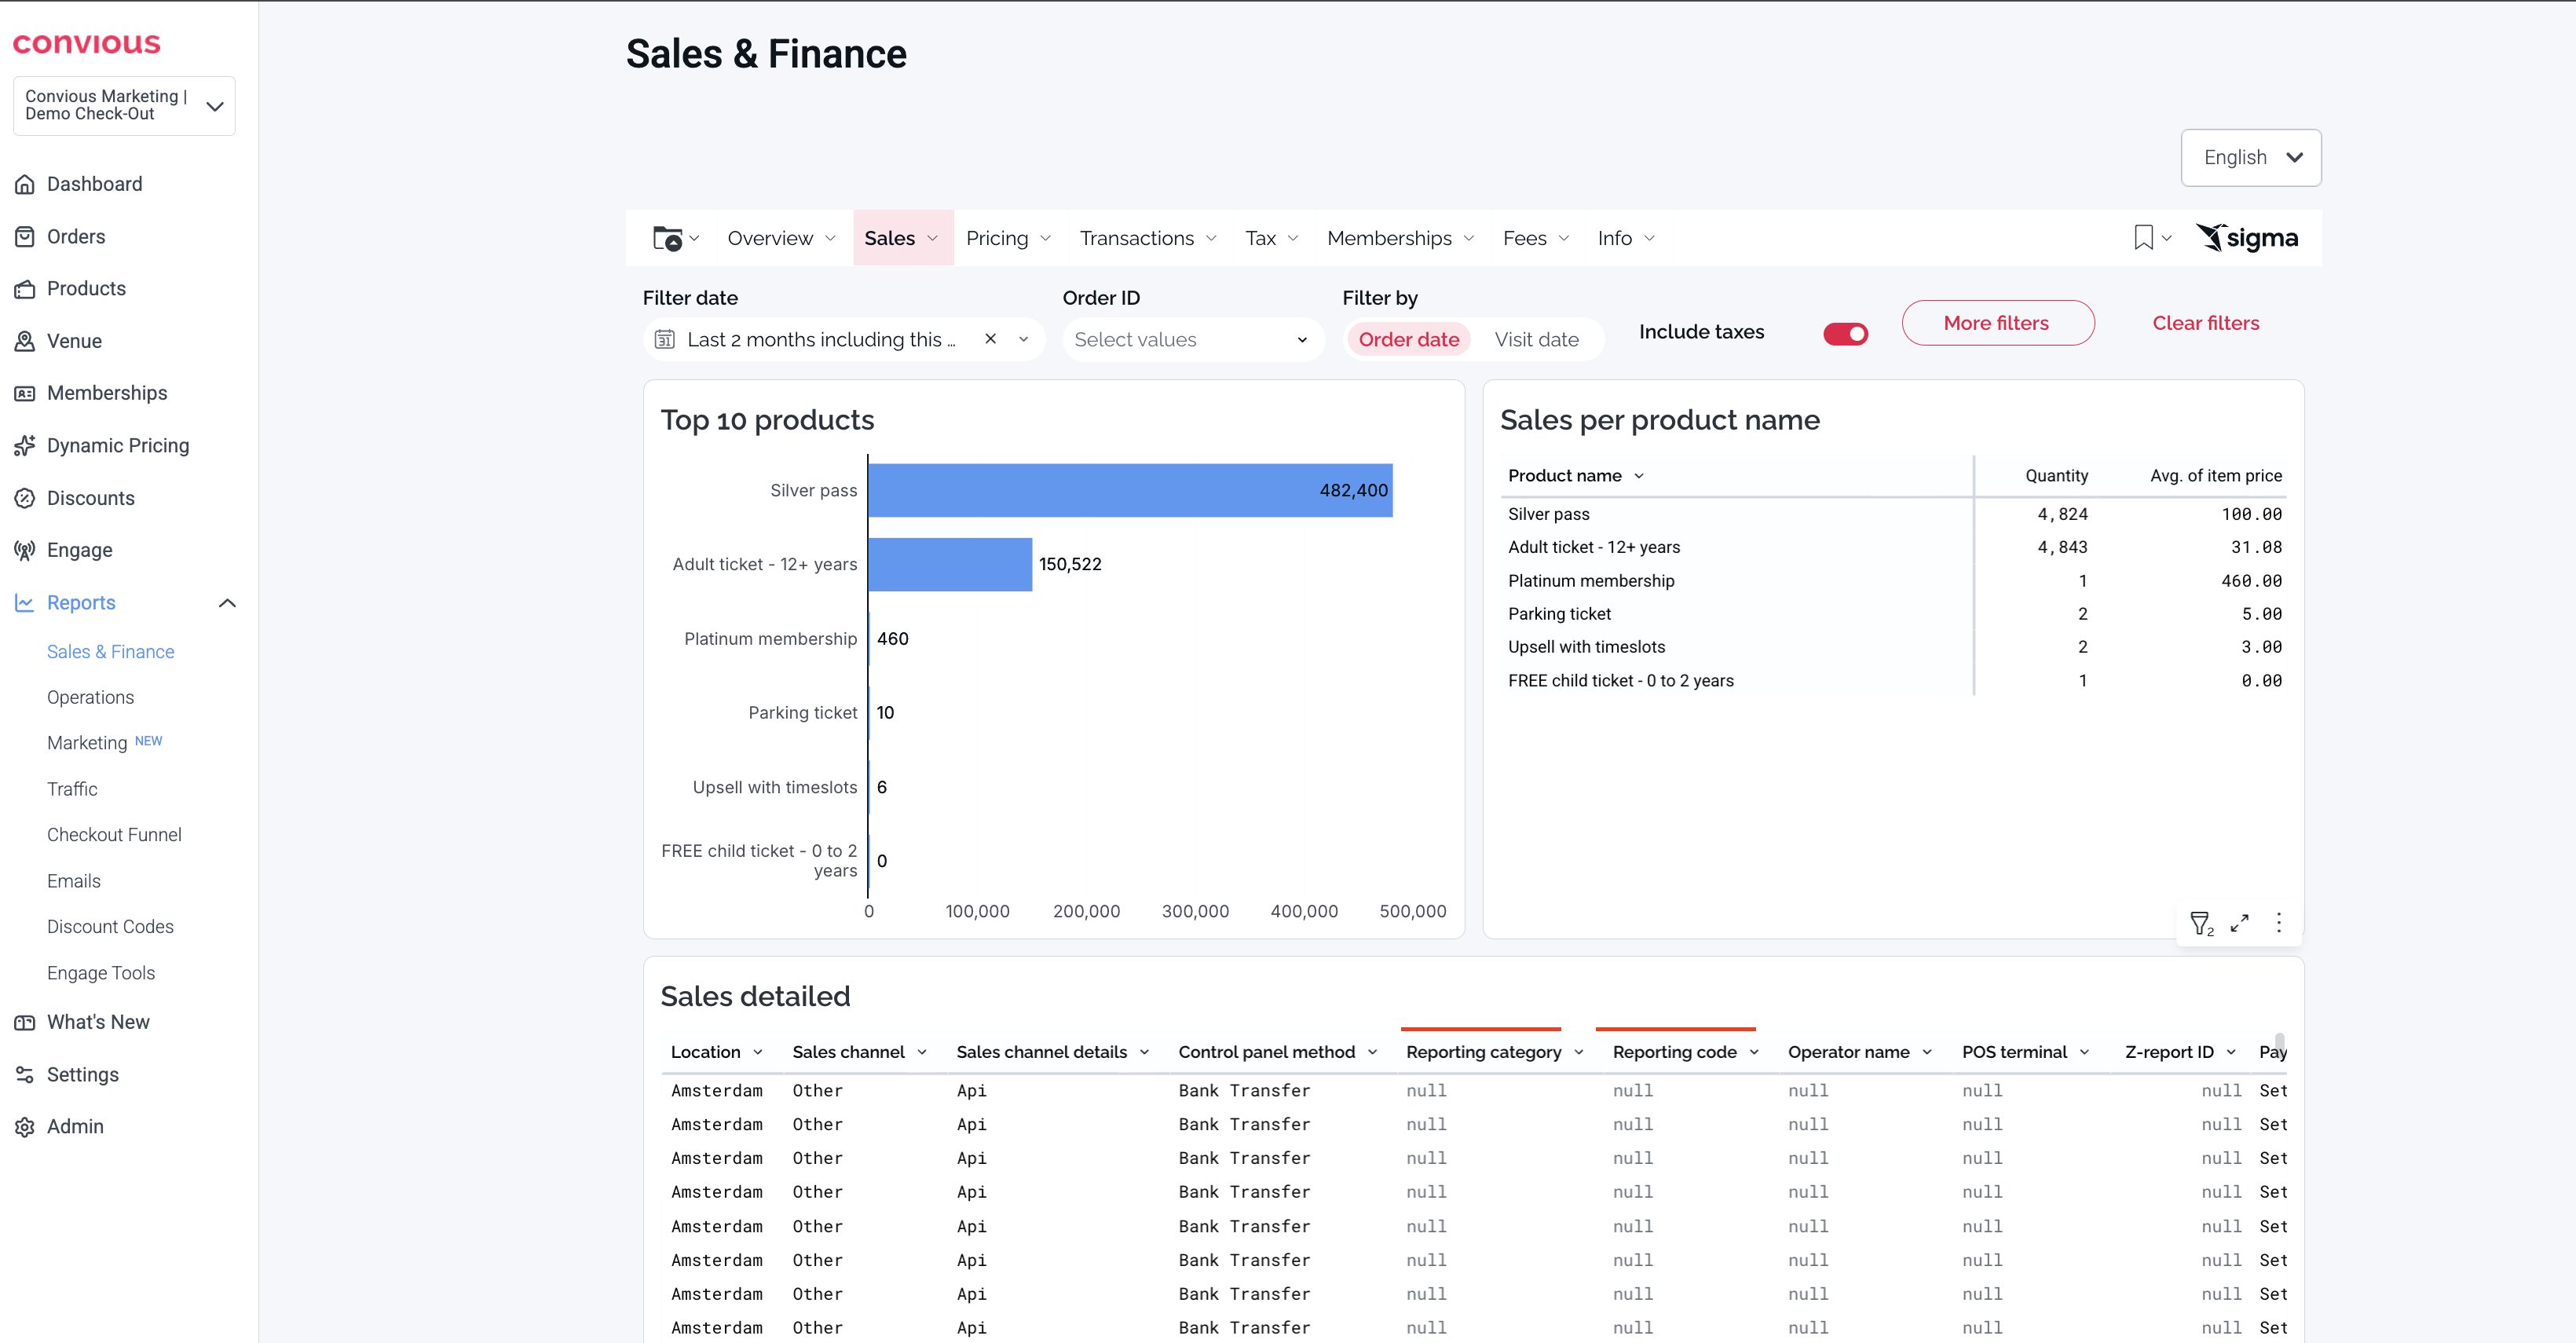Click the Engage broadcast icon in the sidebar
This screenshot has width=2576, height=1343.
[25, 550]
